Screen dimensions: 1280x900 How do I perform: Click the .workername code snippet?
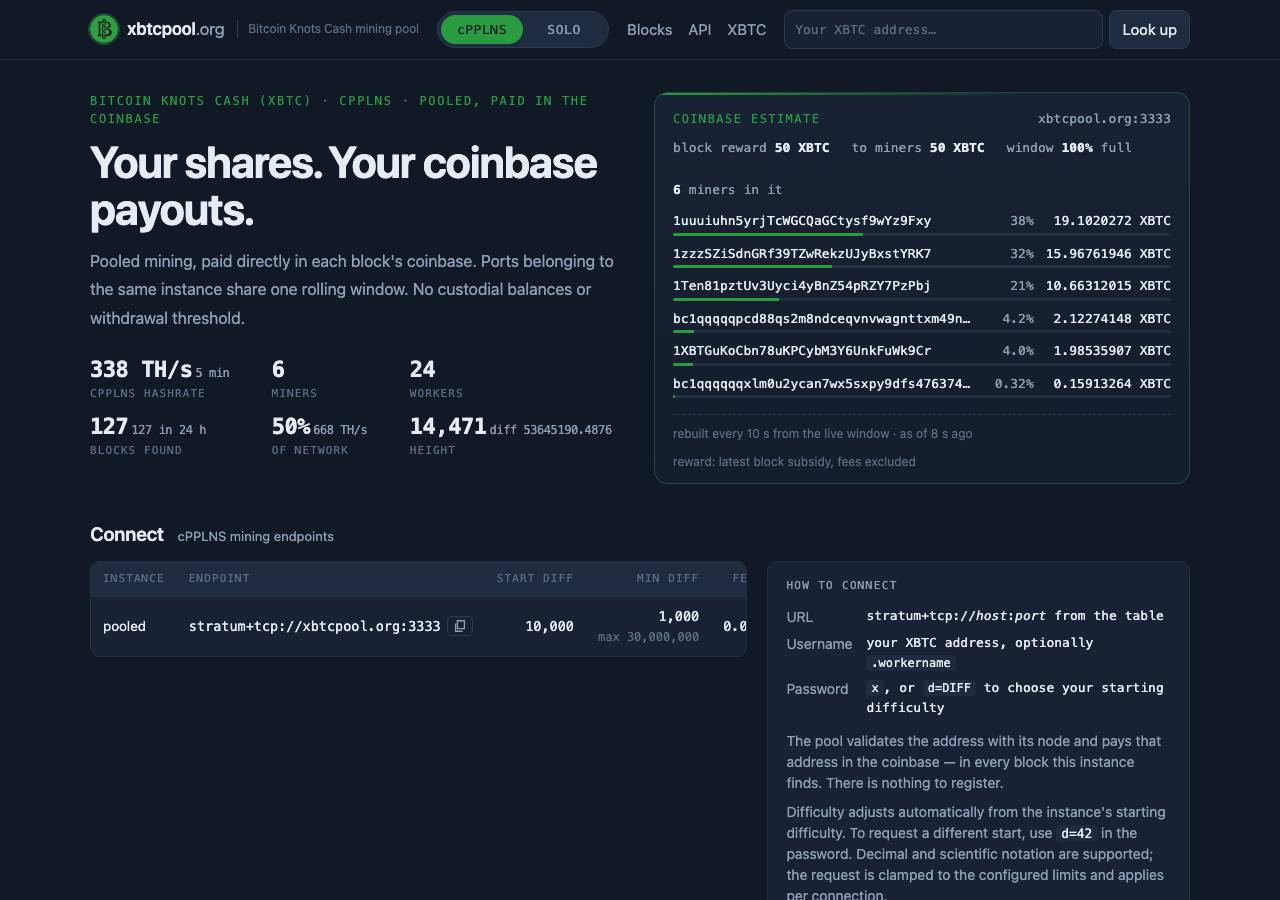[911, 663]
